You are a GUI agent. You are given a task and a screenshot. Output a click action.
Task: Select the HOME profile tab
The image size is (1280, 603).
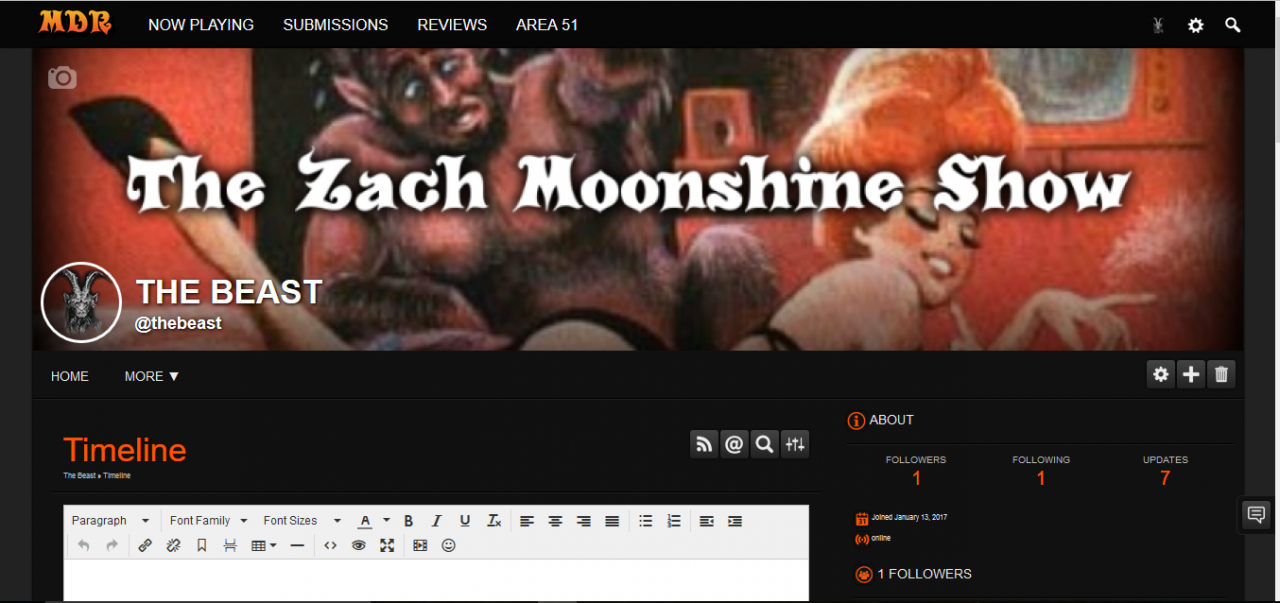[x=70, y=376]
